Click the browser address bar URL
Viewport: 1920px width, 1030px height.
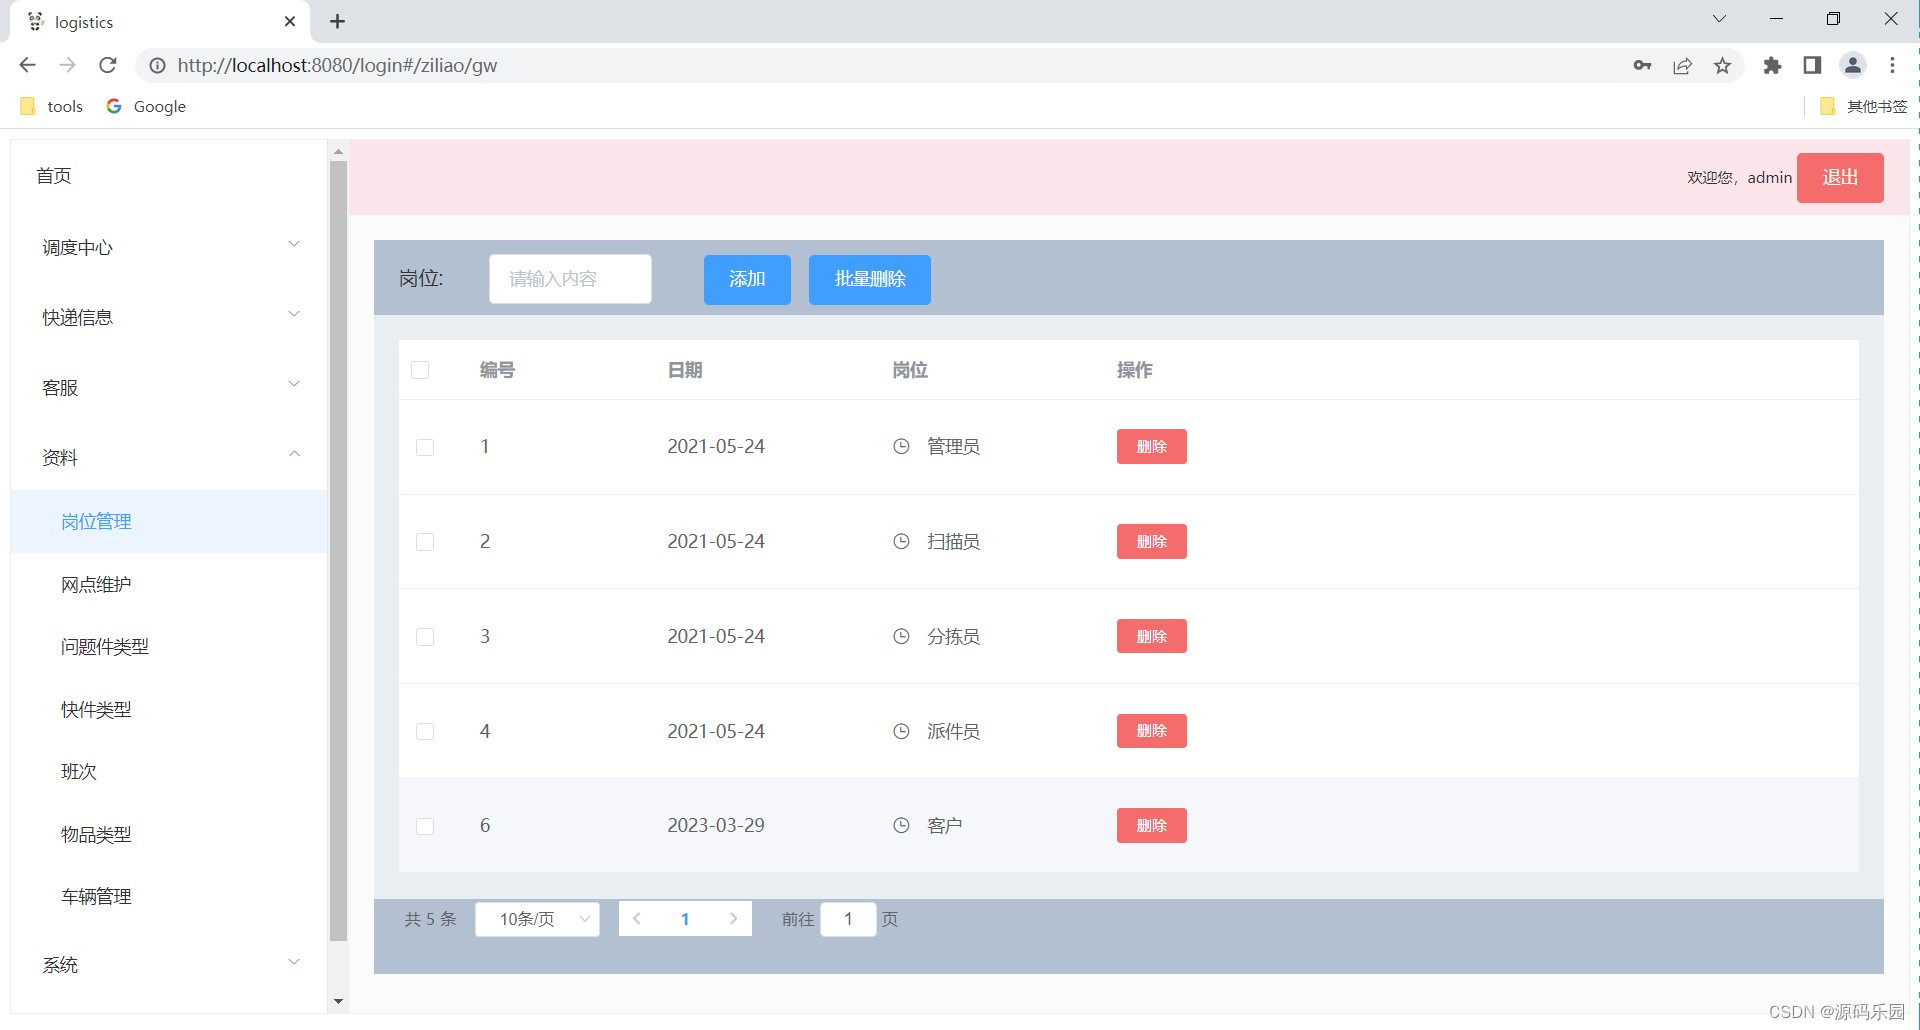coord(337,65)
